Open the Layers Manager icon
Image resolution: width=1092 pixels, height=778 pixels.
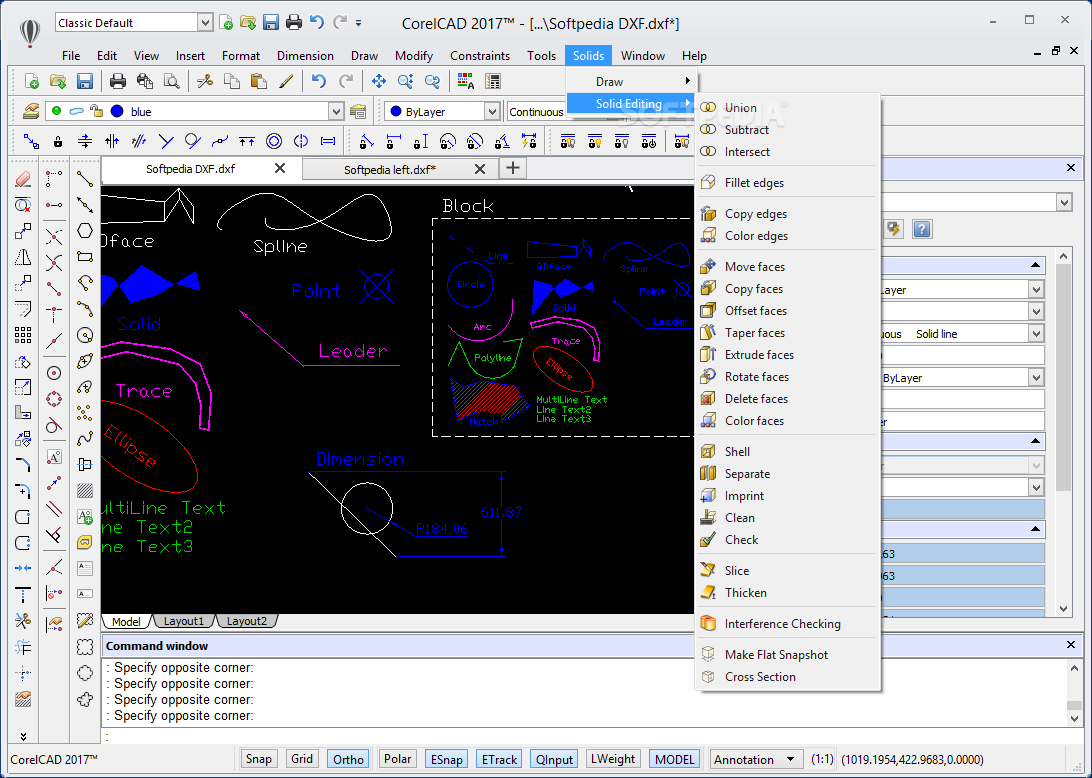point(31,111)
